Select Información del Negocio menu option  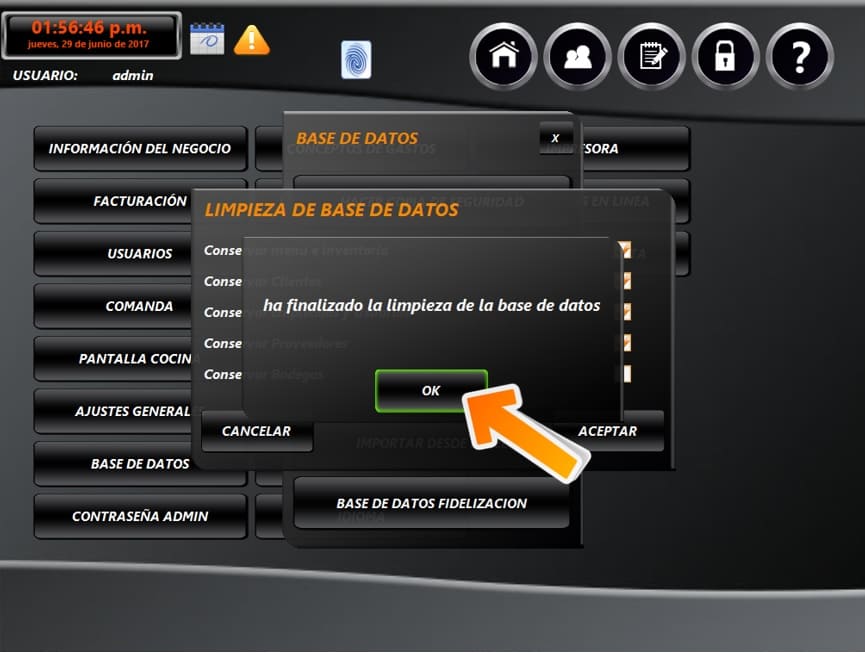pos(140,149)
